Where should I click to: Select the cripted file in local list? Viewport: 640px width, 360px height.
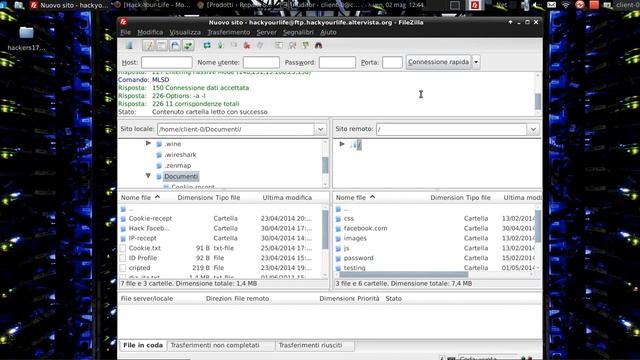pos(140,268)
